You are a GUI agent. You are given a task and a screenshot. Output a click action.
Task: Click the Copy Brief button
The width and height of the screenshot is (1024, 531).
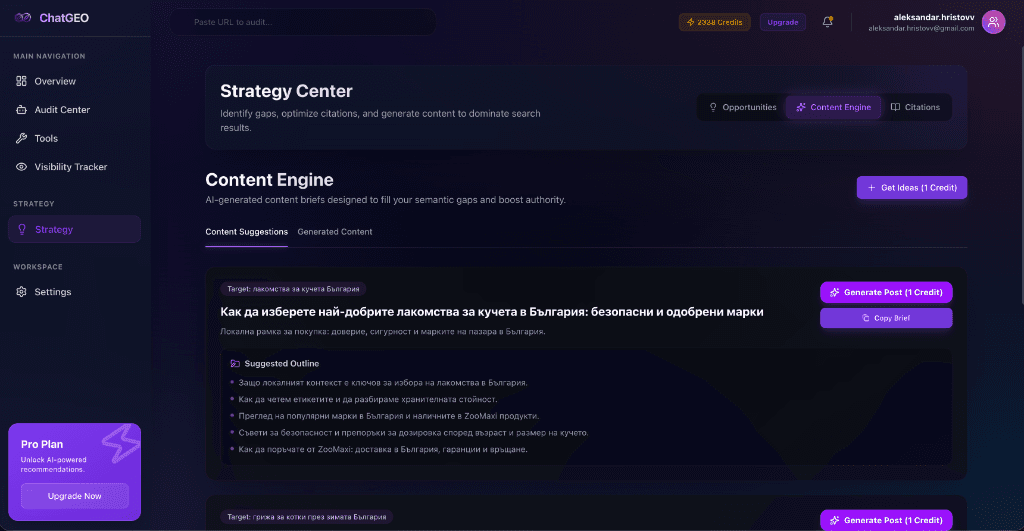point(886,318)
